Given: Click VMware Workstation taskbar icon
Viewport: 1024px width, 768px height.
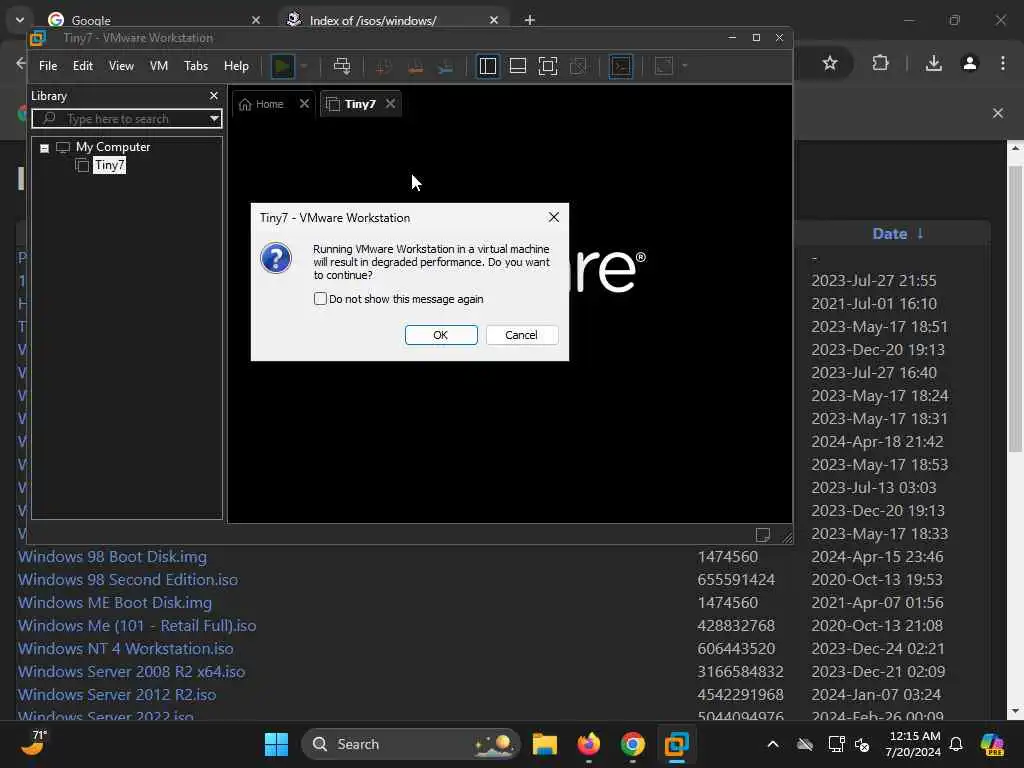Looking at the screenshot, I should (677, 744).
